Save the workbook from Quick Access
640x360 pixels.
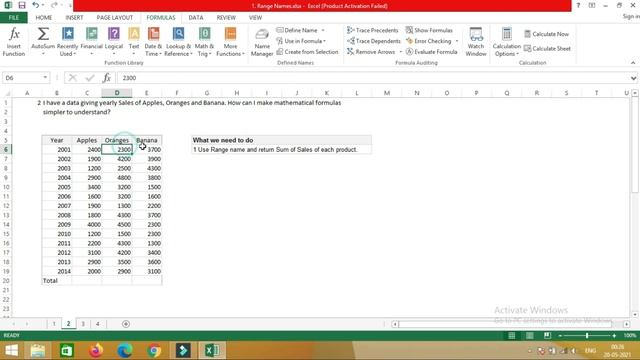22,5
